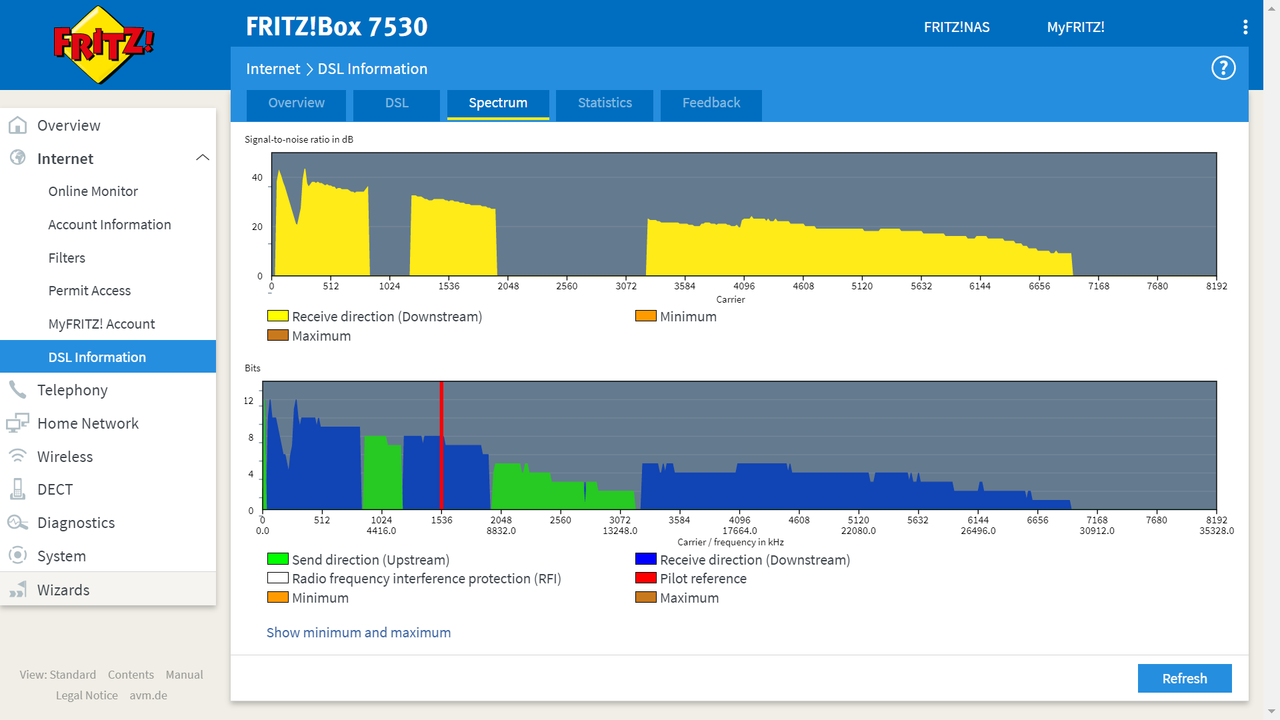This screenshot has width=1280, height=720.
Task: Click the FRITZ! logo
Action: click(104, 44)
